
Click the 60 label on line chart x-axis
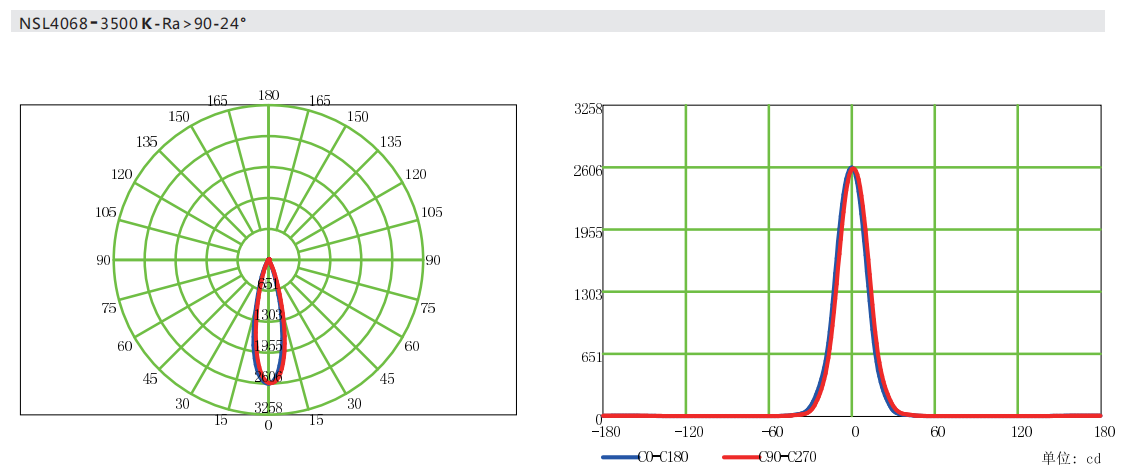click(x=938, y=432)
